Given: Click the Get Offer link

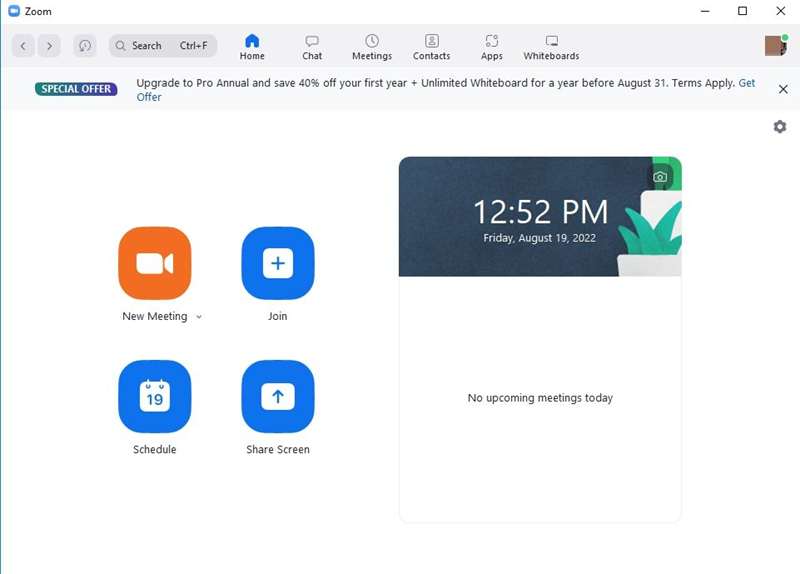Looking at the screenshot, I should (x=149, y=97).
